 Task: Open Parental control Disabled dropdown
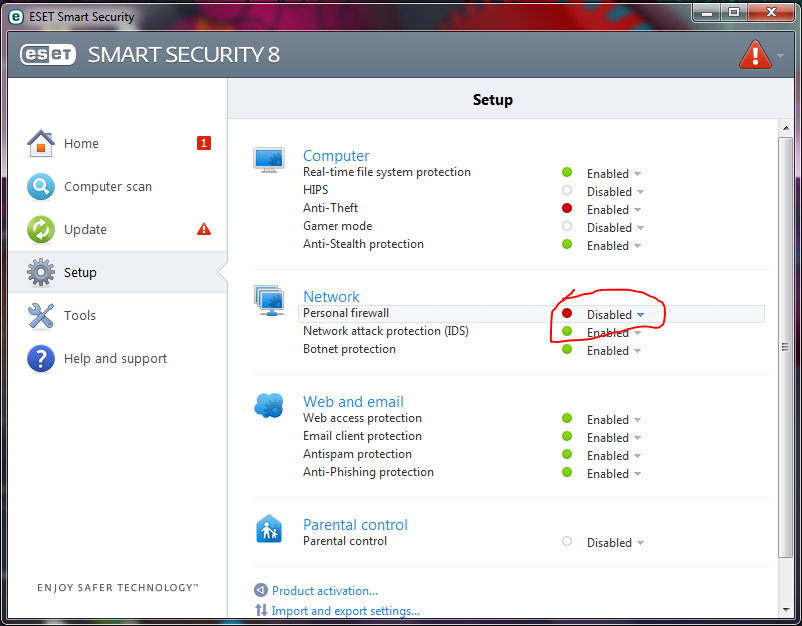(x=615, y=543)
